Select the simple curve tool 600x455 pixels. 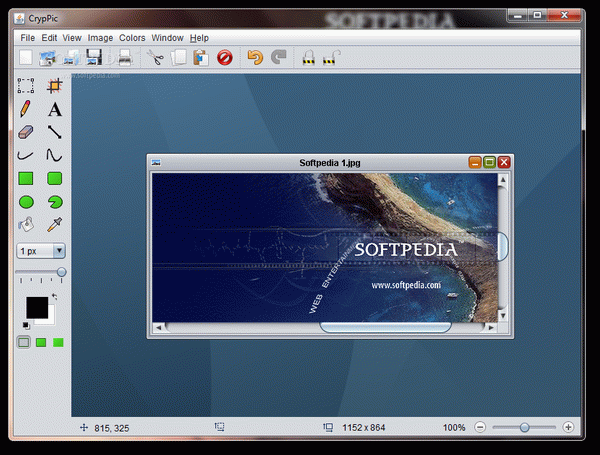26,155
